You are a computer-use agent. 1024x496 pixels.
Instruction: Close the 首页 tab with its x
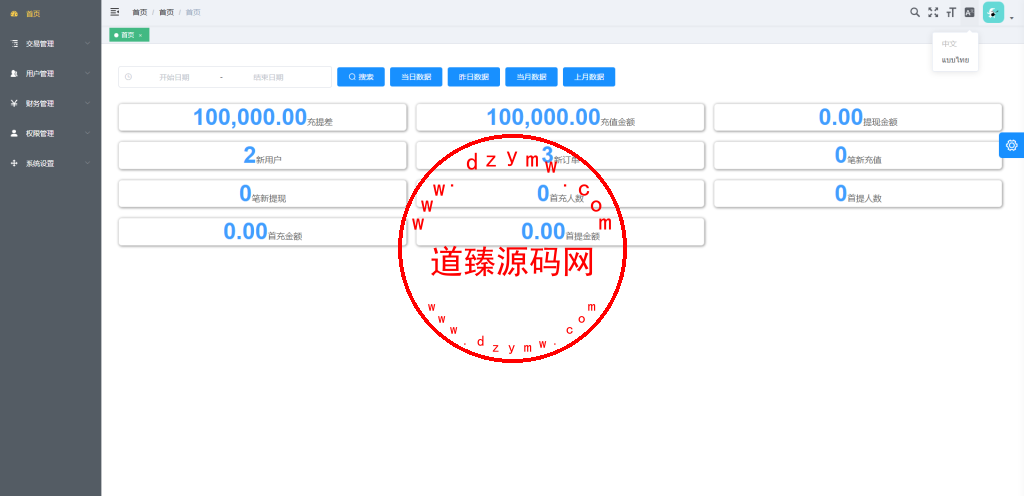[x=140, y=35]
